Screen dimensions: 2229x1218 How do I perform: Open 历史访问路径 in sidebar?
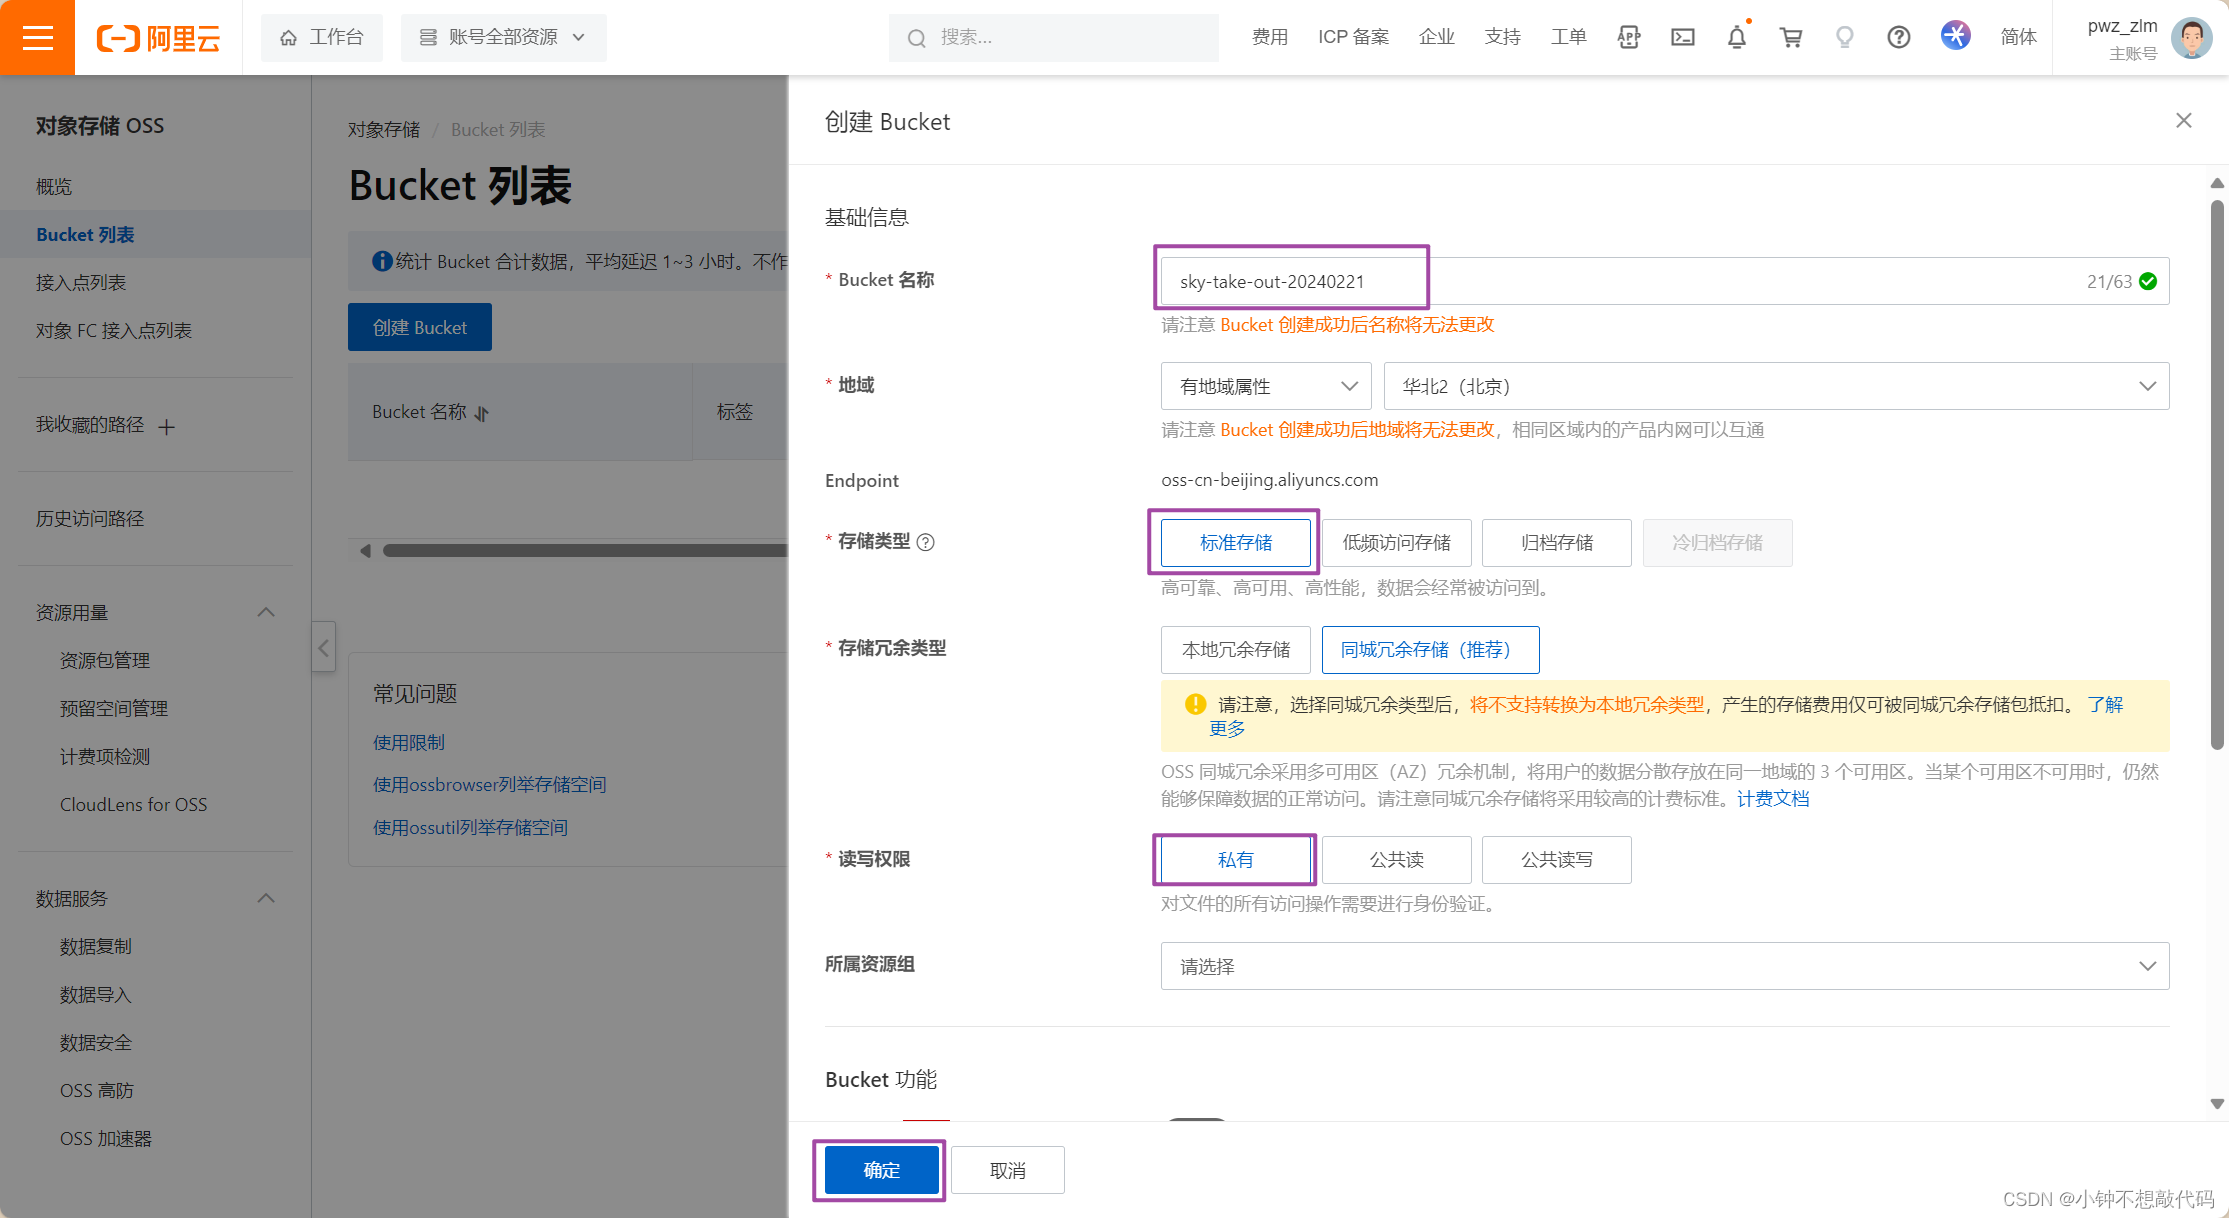[x=90, y=519]
